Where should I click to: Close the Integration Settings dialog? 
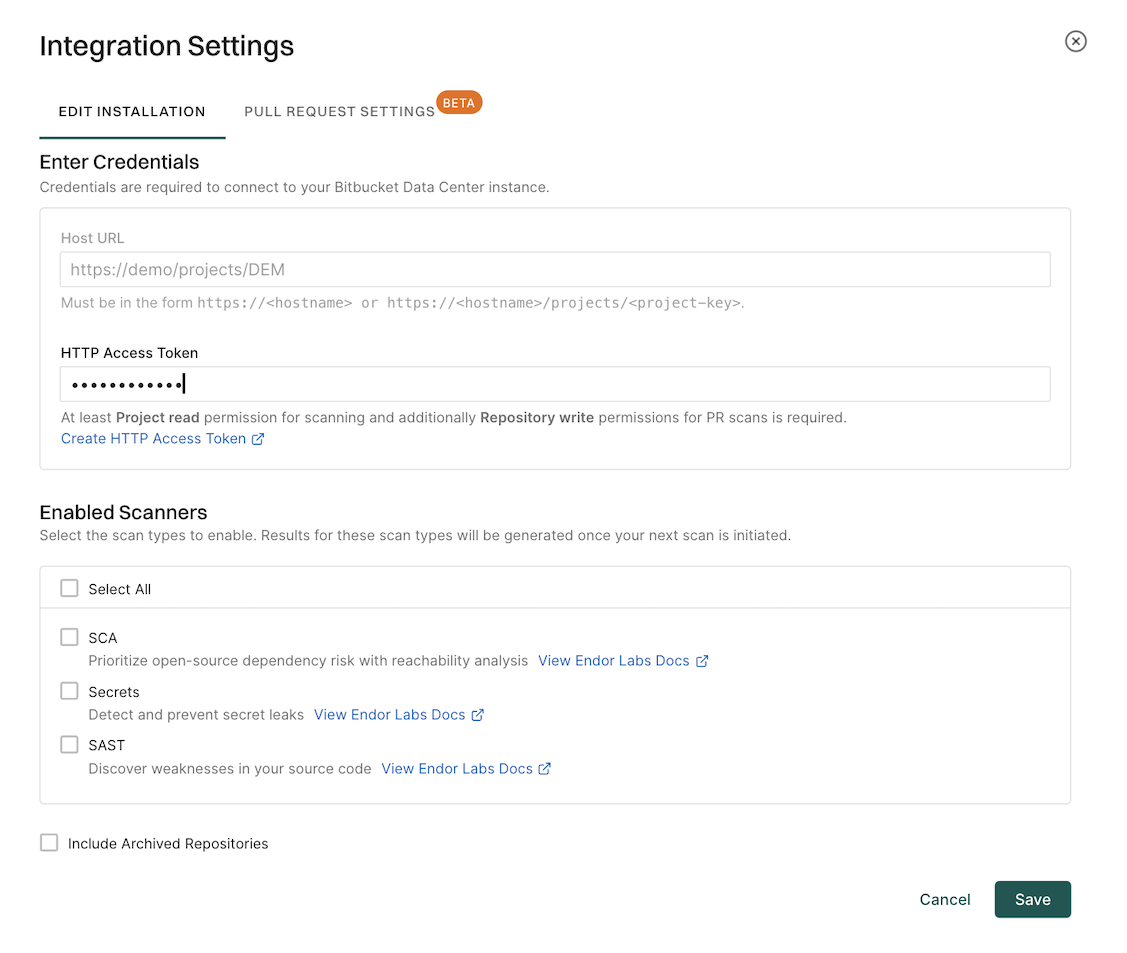point(1075,41)
